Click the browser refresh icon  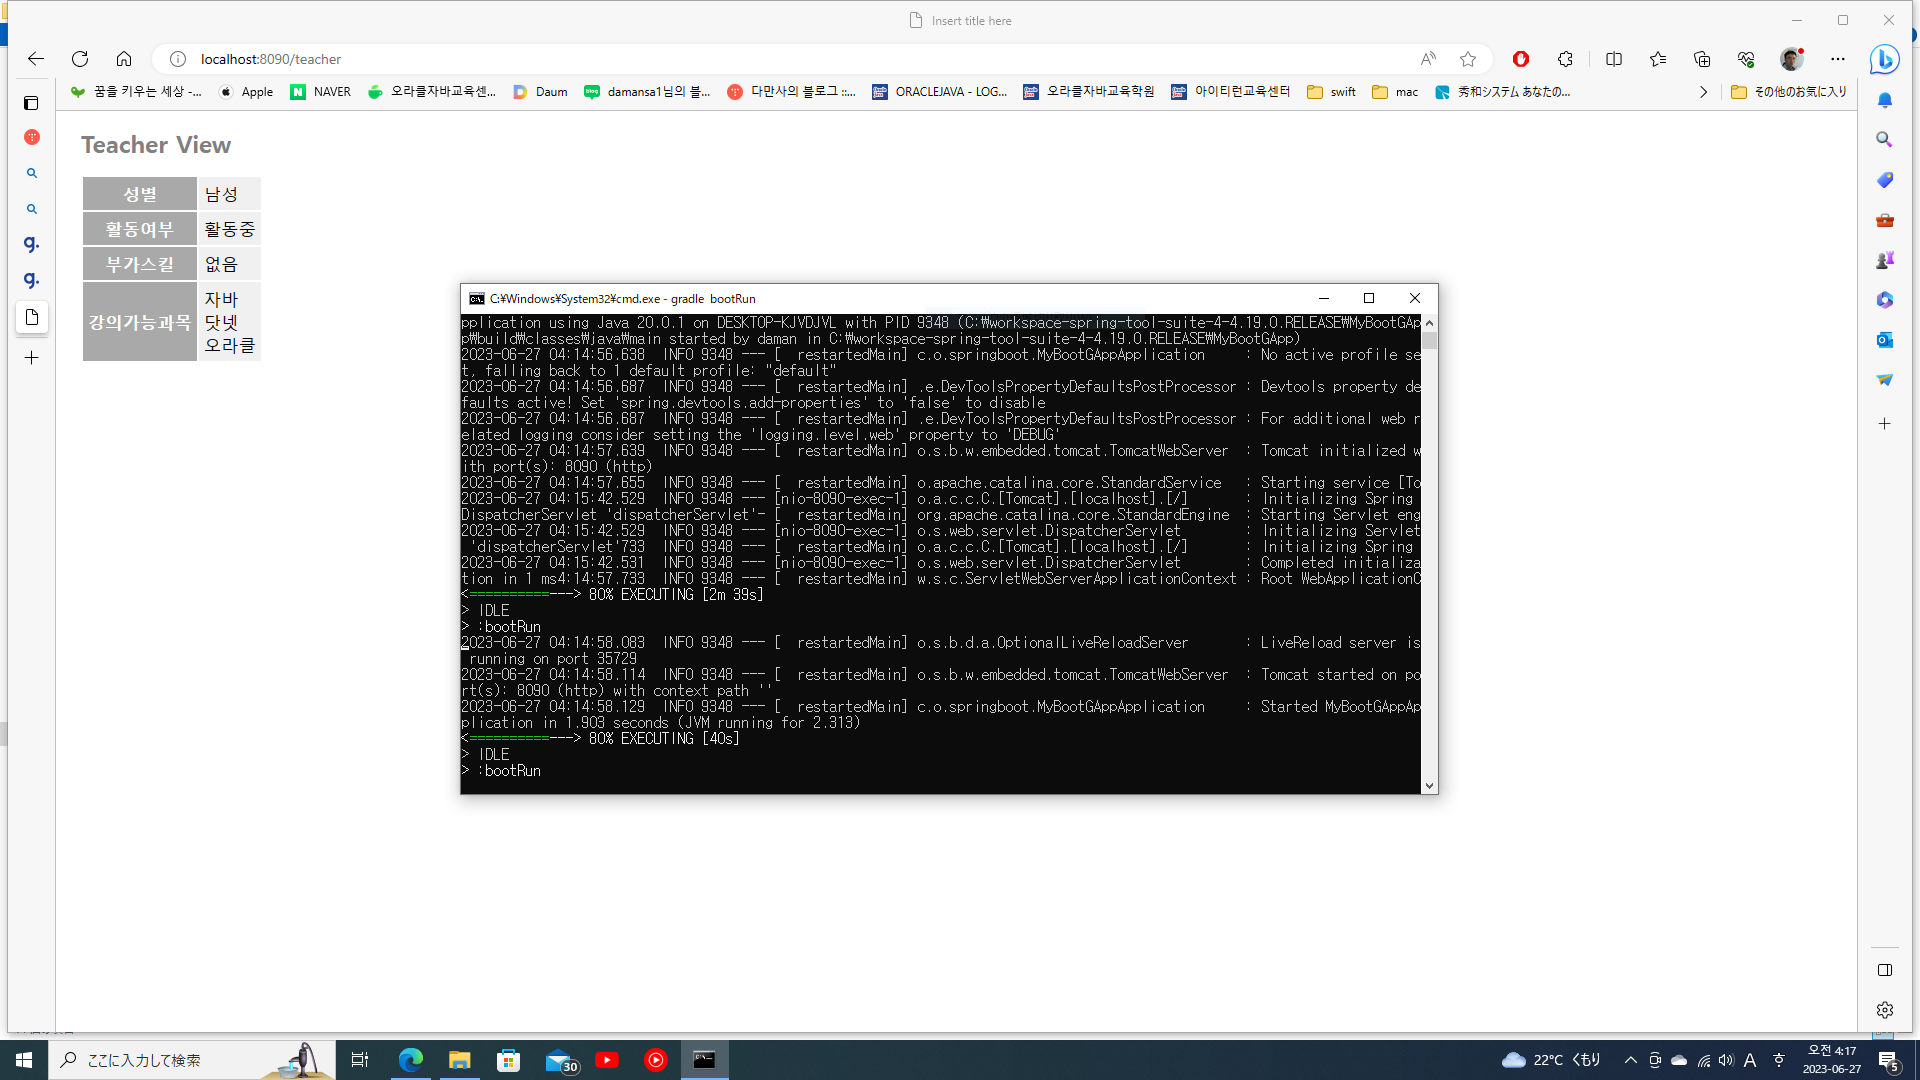point(80,59)
